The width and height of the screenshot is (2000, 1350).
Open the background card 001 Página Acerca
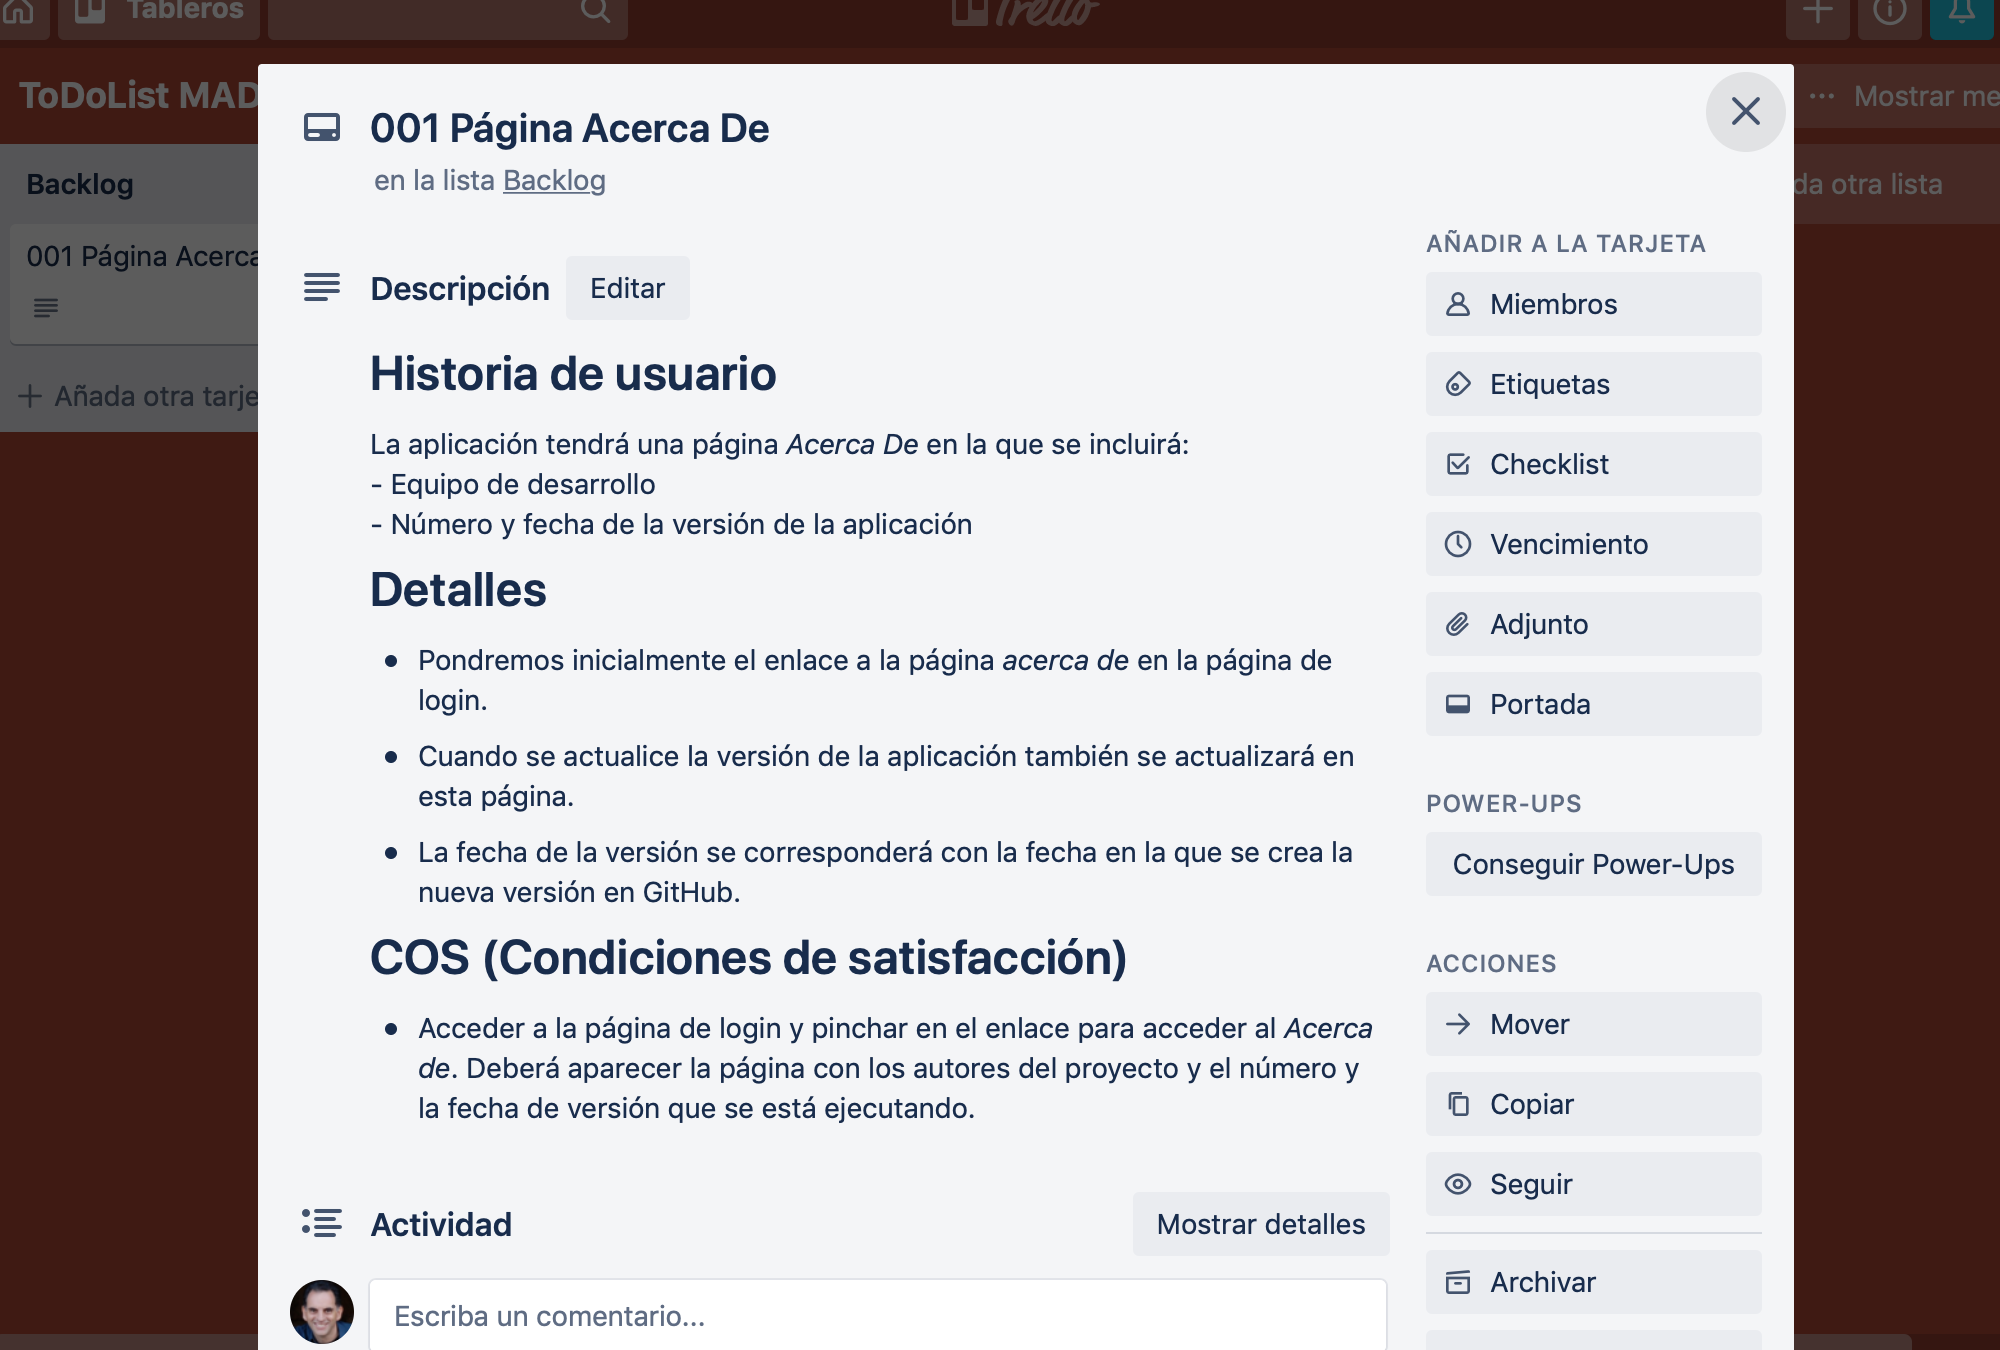[x=134, y=284]
